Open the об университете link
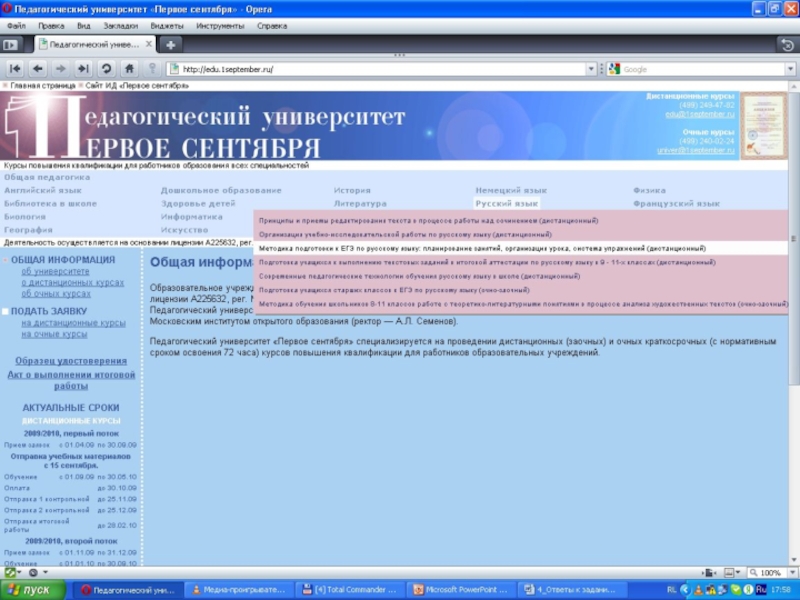The width and height of the screenshot is (800, 600). point(55,271)
